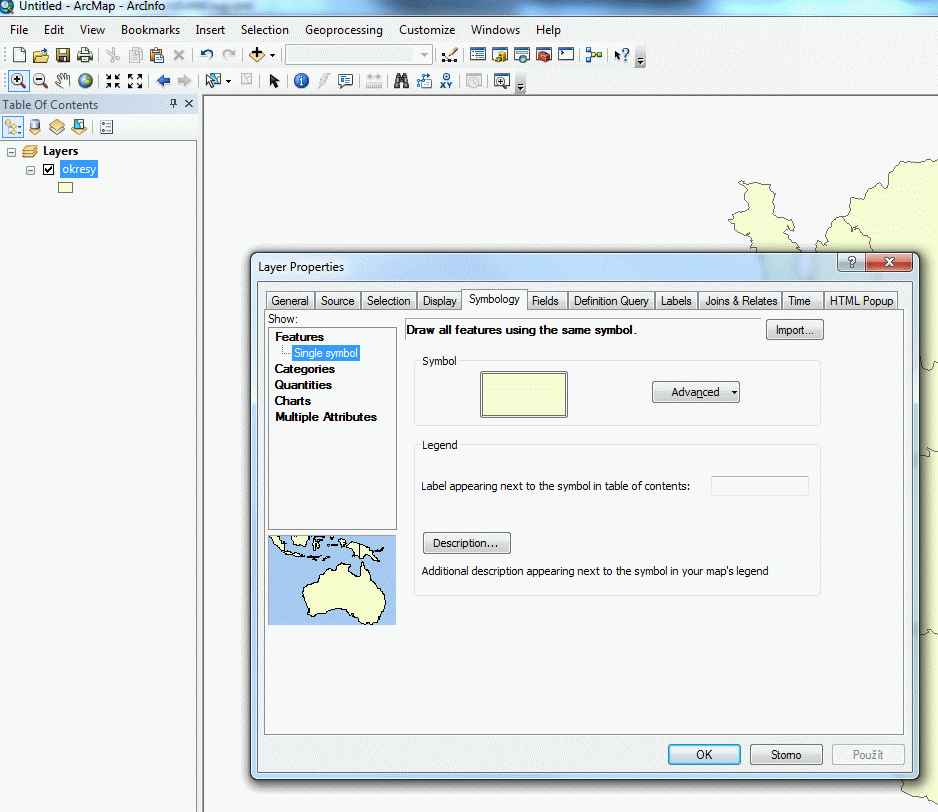Open the Table of Contents window icon
This screenshot has width=938, height=812.
point(478,55)
